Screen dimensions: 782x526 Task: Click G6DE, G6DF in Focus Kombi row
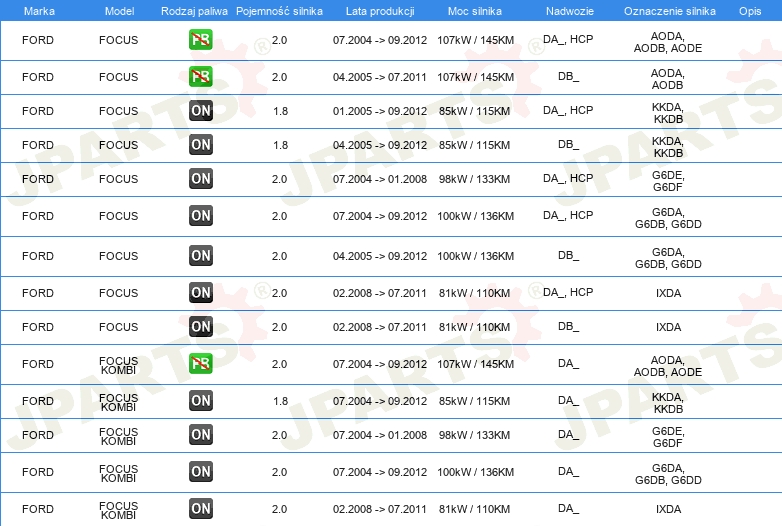coord(668,437)
